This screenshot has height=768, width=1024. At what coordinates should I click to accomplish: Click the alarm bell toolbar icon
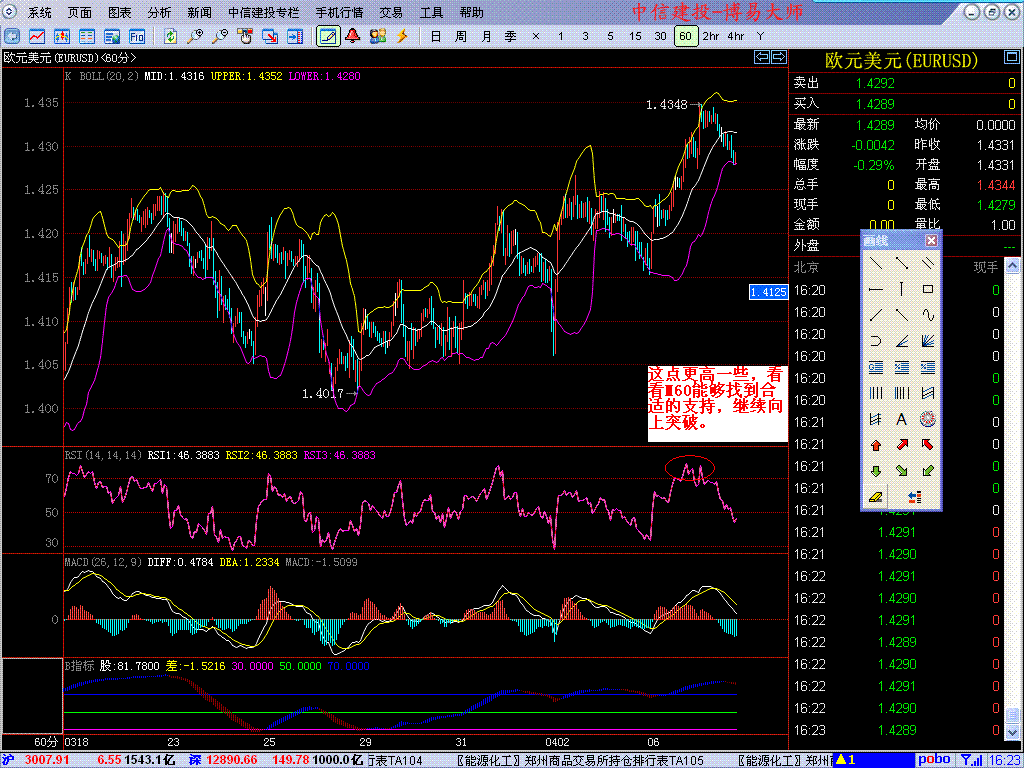352,36
